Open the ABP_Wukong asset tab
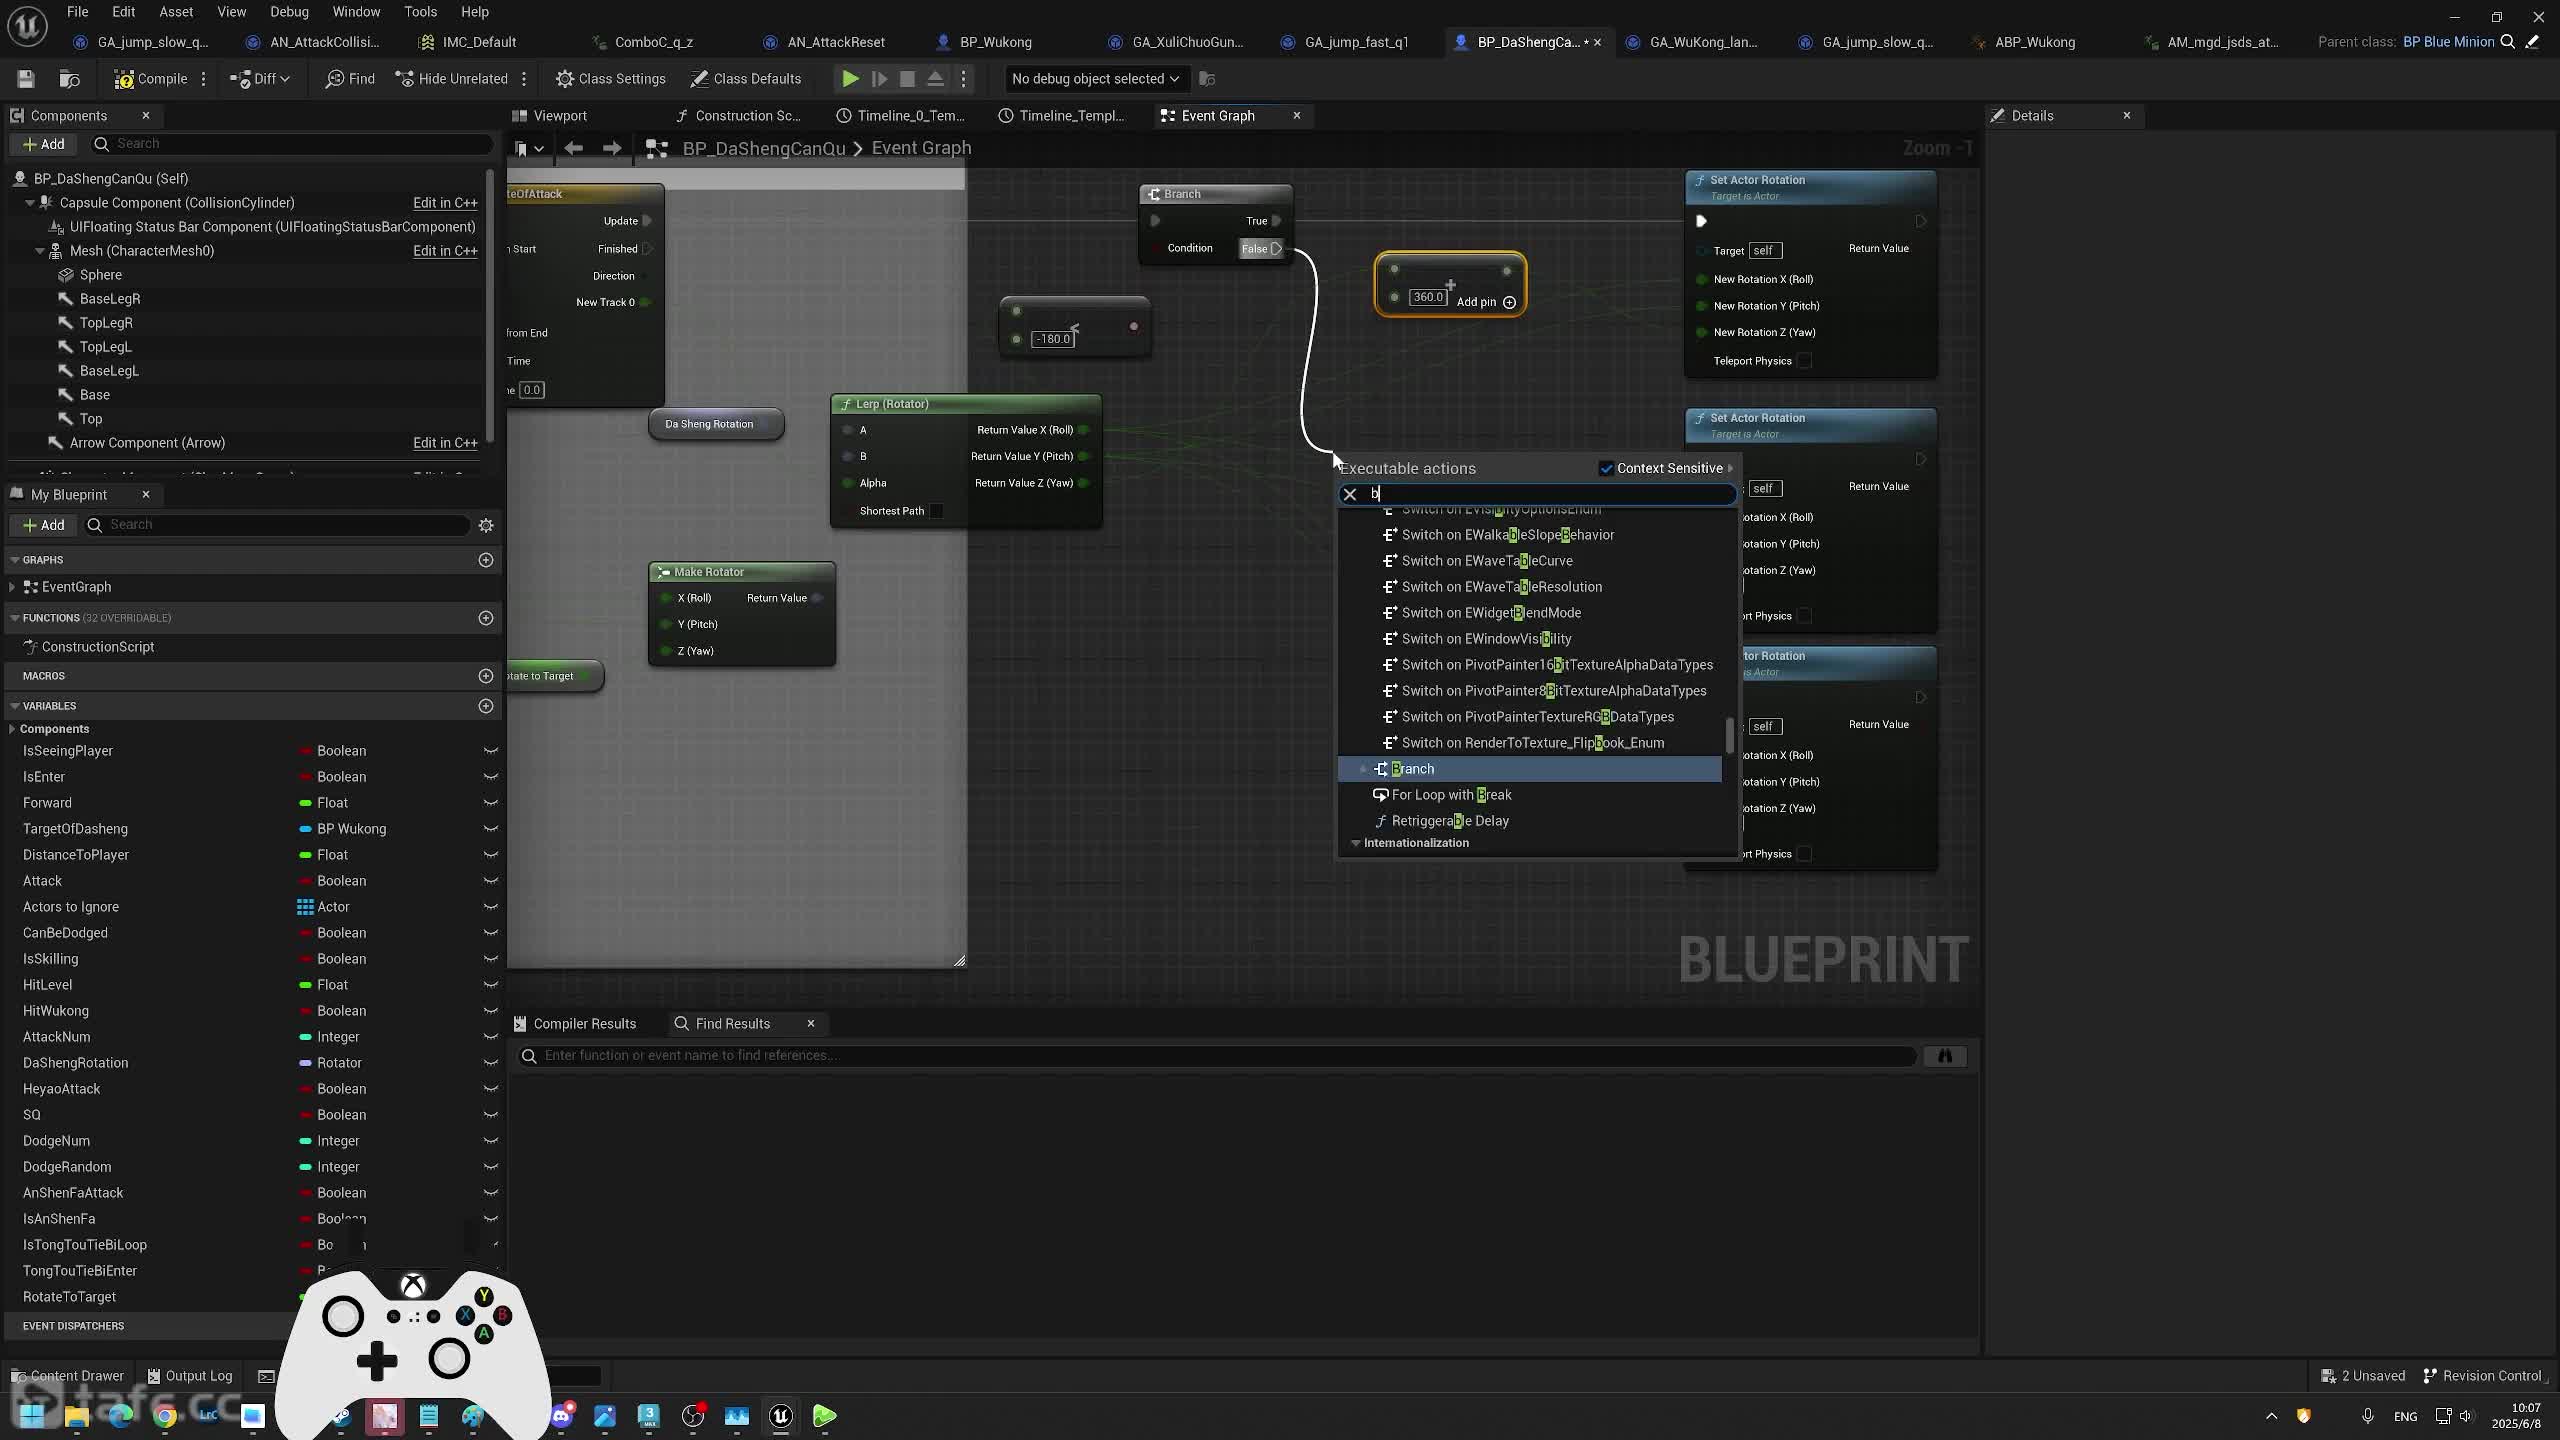 click(2024, 42)
